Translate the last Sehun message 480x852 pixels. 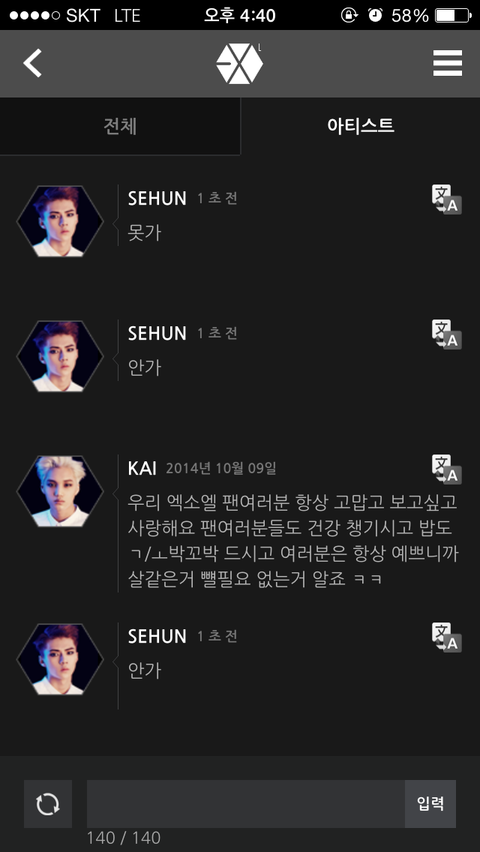point(446,637)
